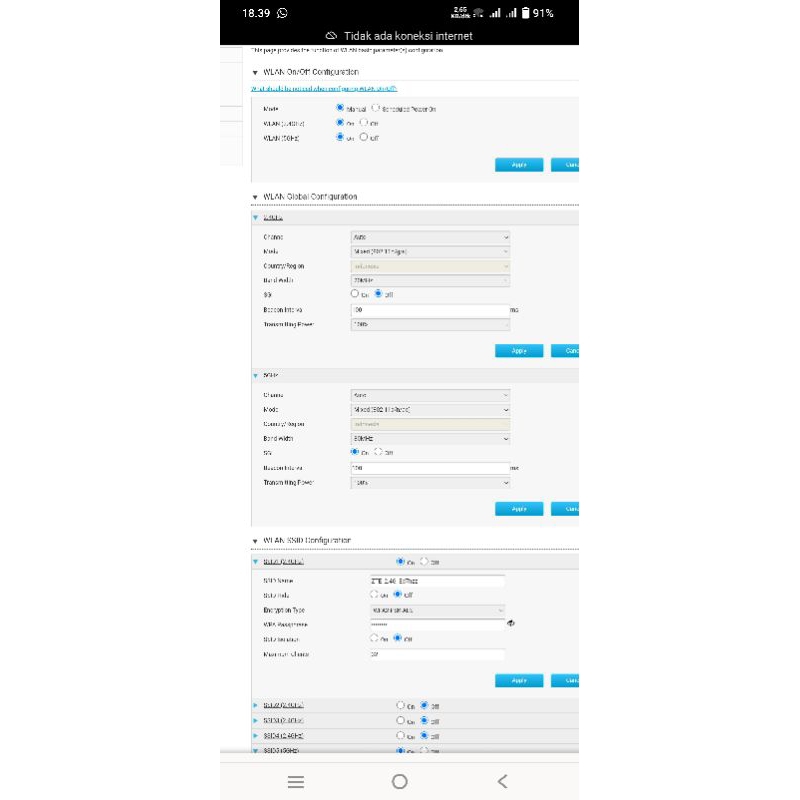Enable SSID Hide On for SSID1
This screenshot has width=800, height=800.
(x=374, y=594)
